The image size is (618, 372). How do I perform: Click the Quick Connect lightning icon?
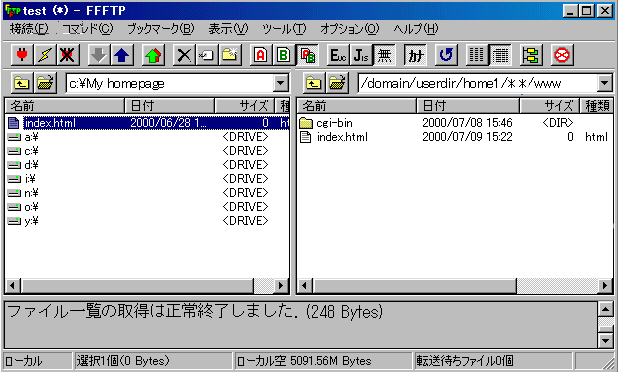[x=45, y=55]
